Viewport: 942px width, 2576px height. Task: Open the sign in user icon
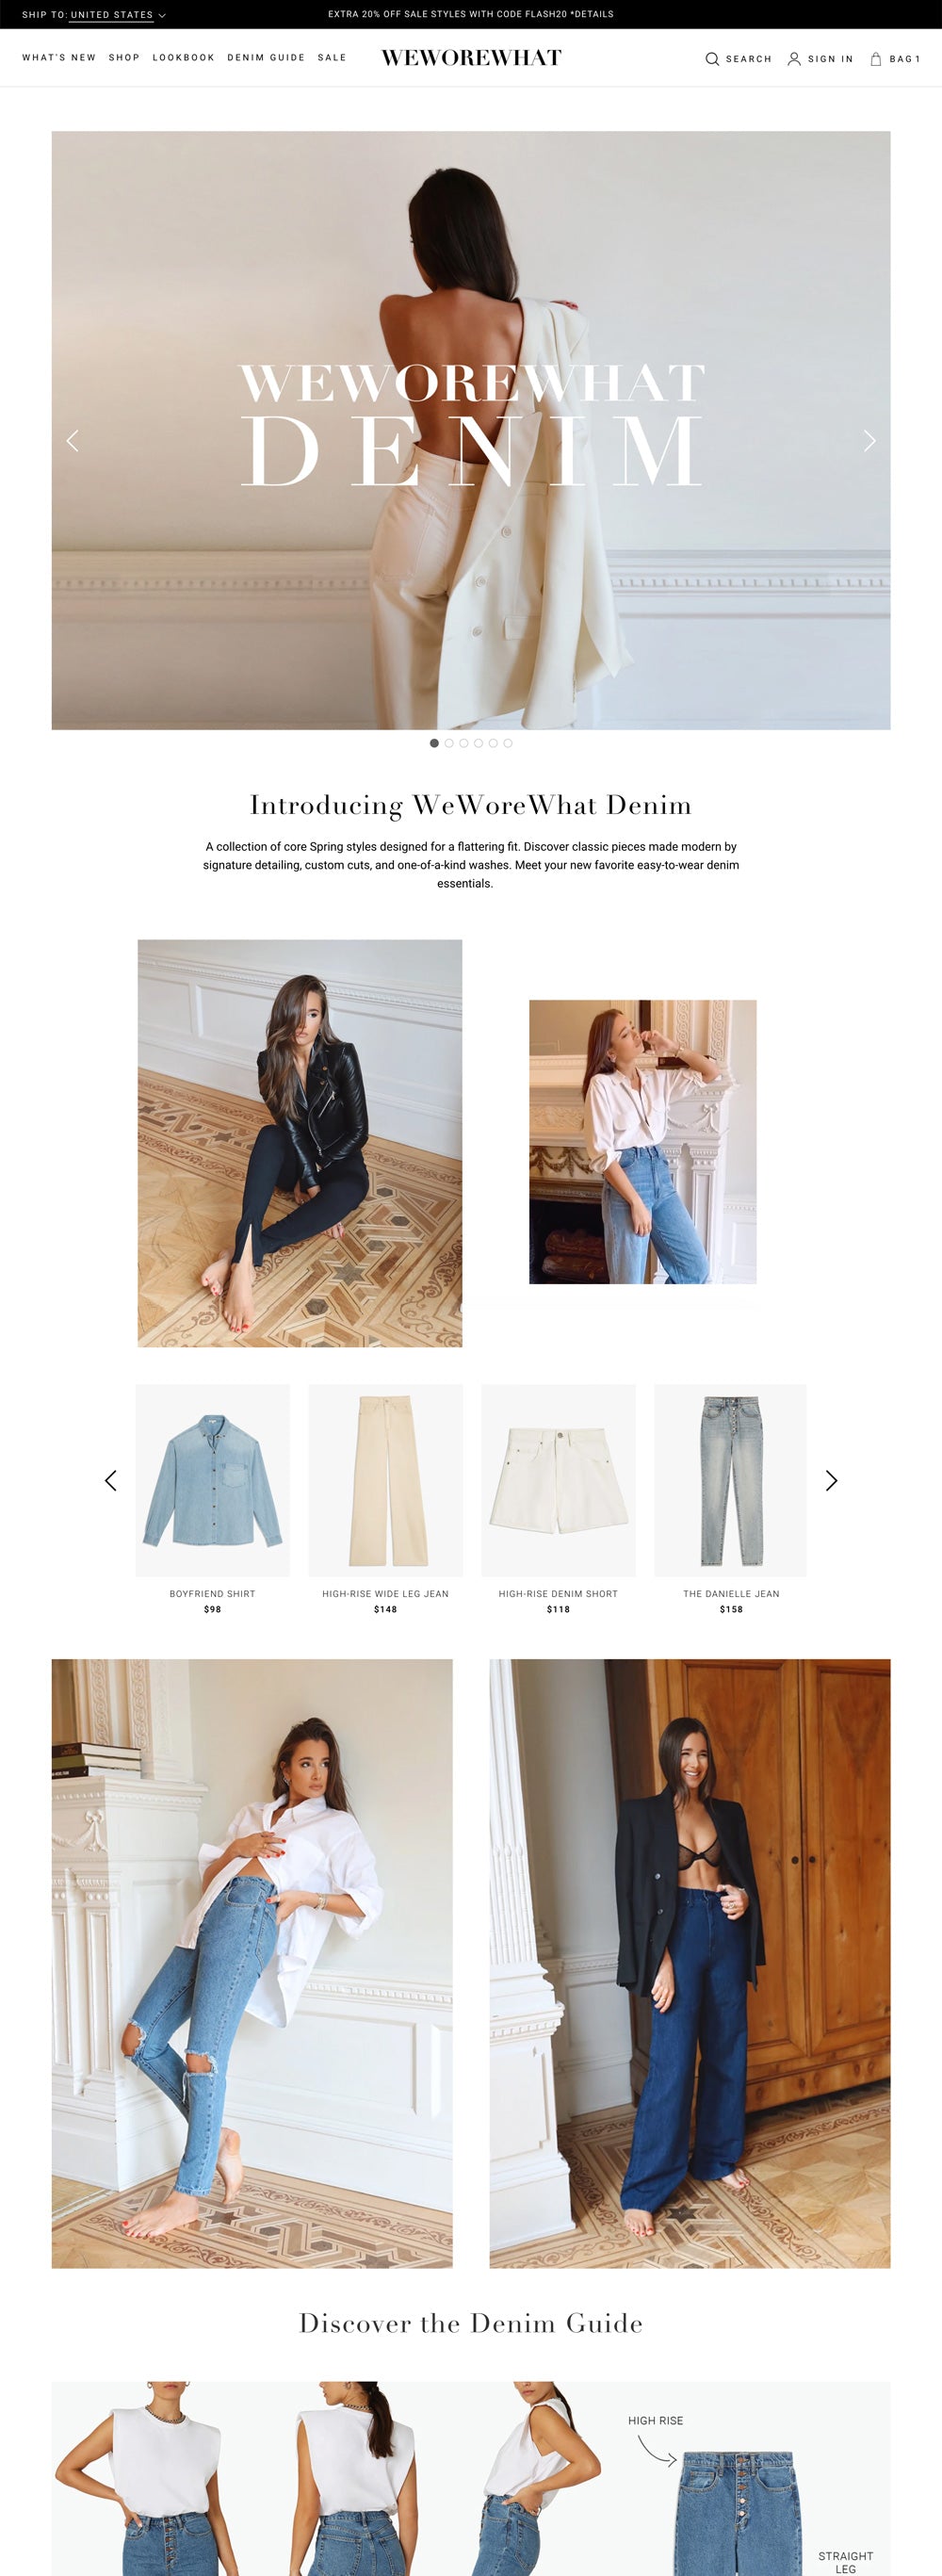794,59
